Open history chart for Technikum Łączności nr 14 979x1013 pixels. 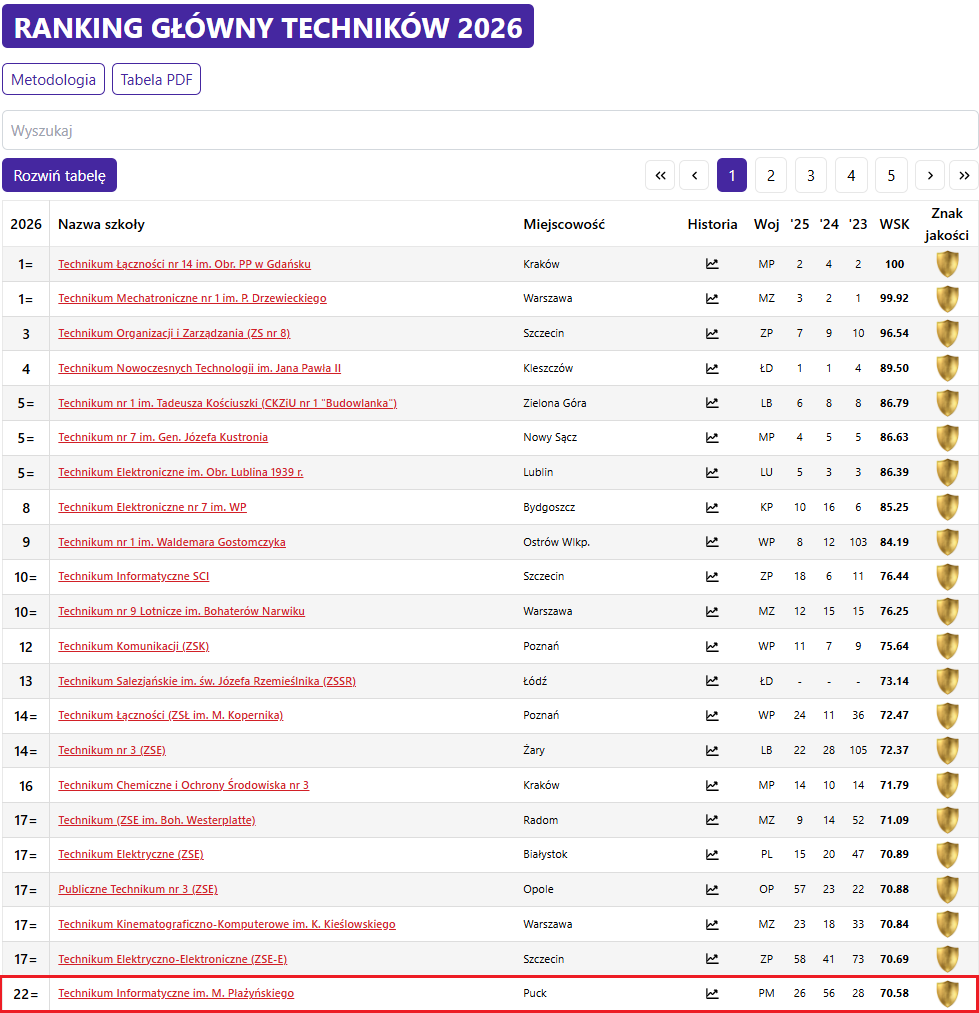[712, 264]
